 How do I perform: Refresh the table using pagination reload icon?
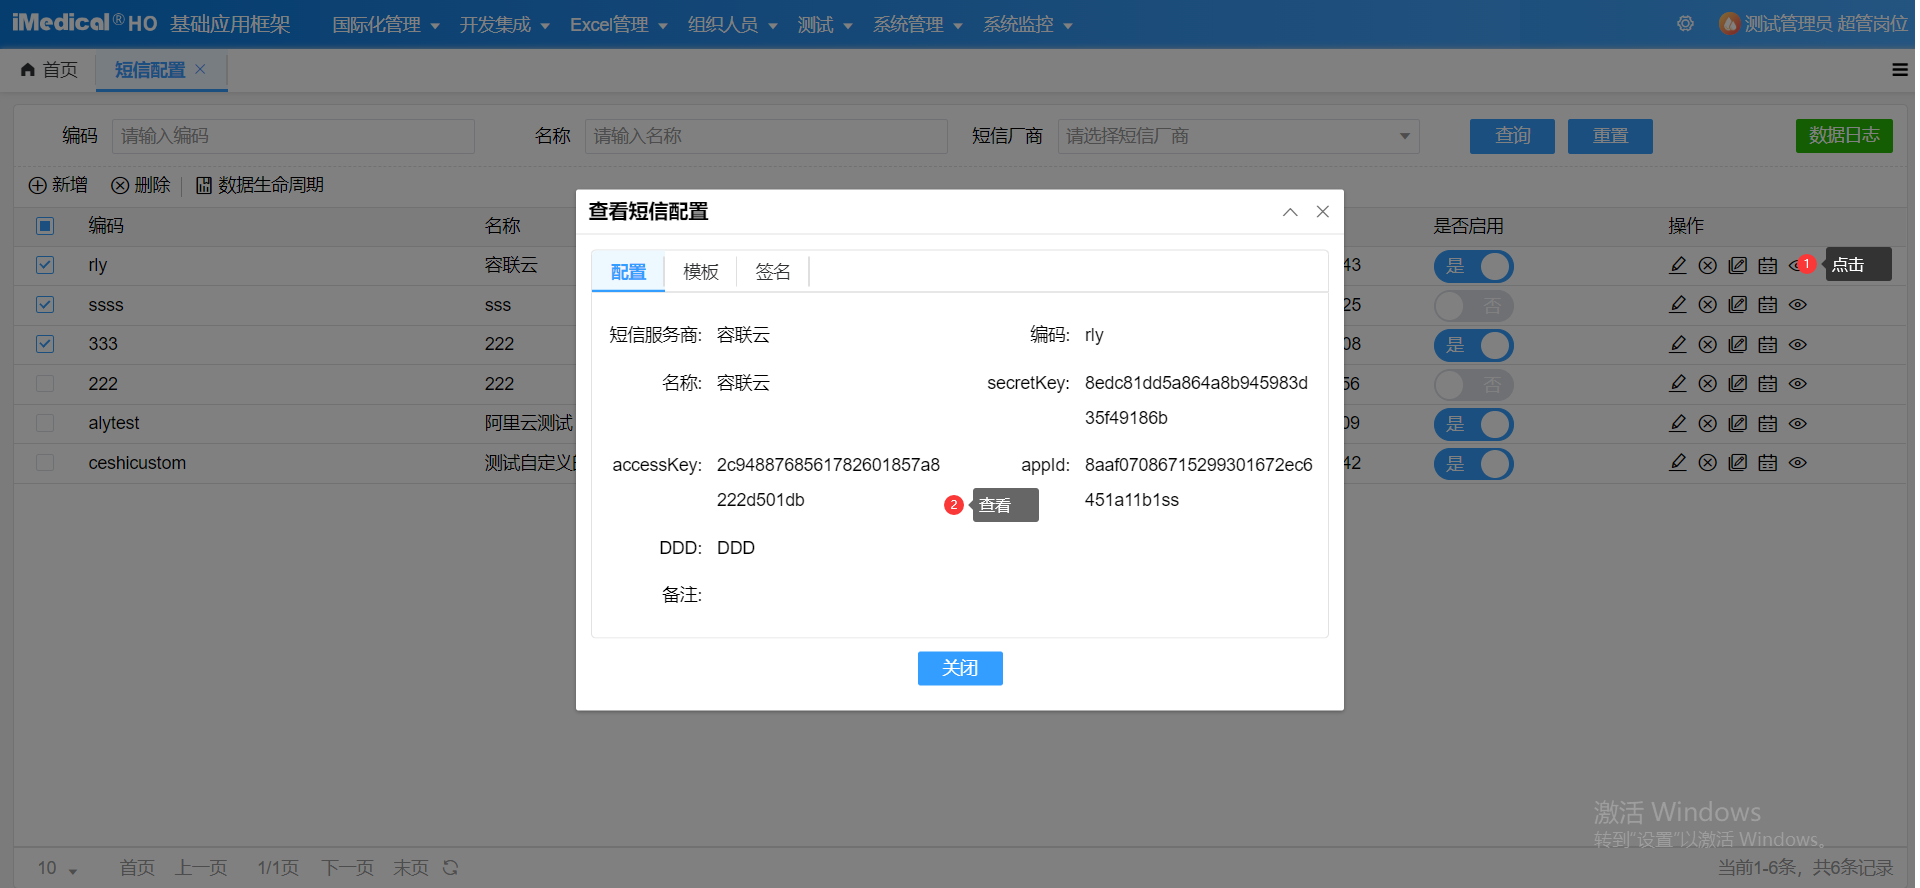tap(451, 868)
